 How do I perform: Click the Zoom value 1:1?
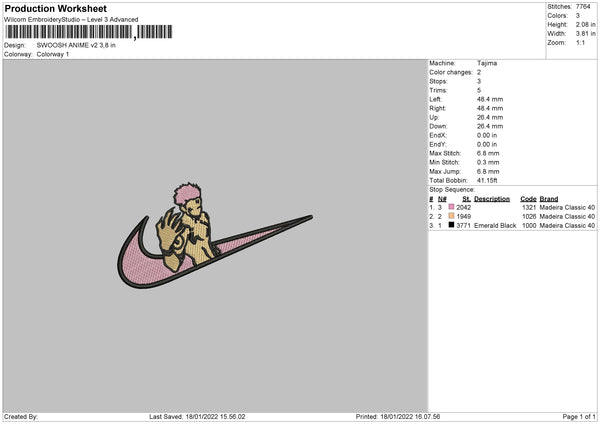coord(580,42)
